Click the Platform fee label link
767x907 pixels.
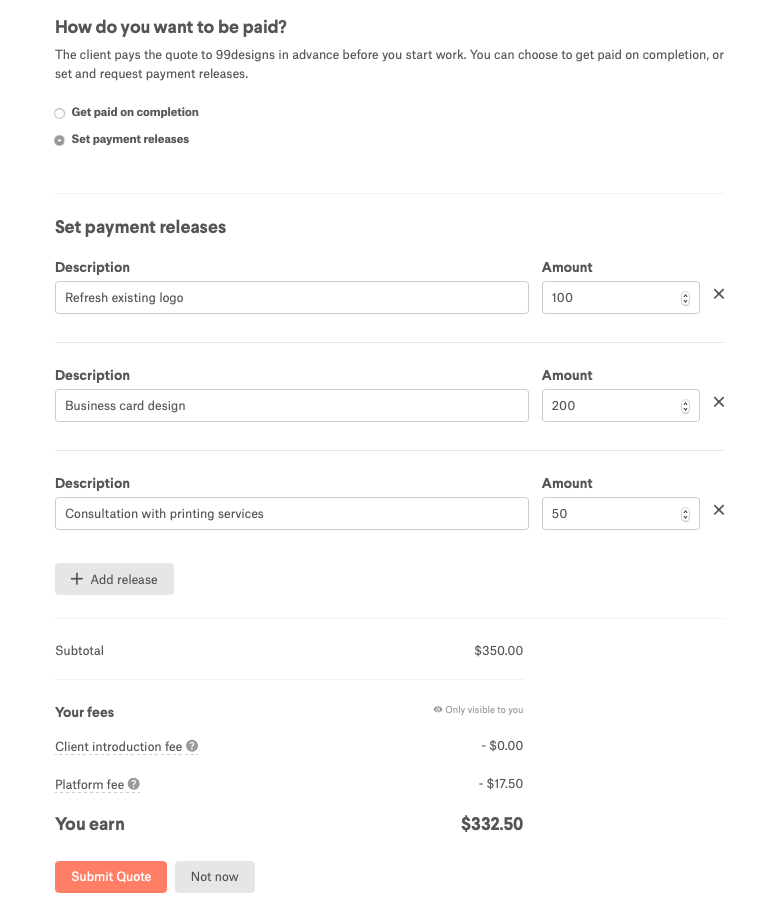(x=90, y=785)
